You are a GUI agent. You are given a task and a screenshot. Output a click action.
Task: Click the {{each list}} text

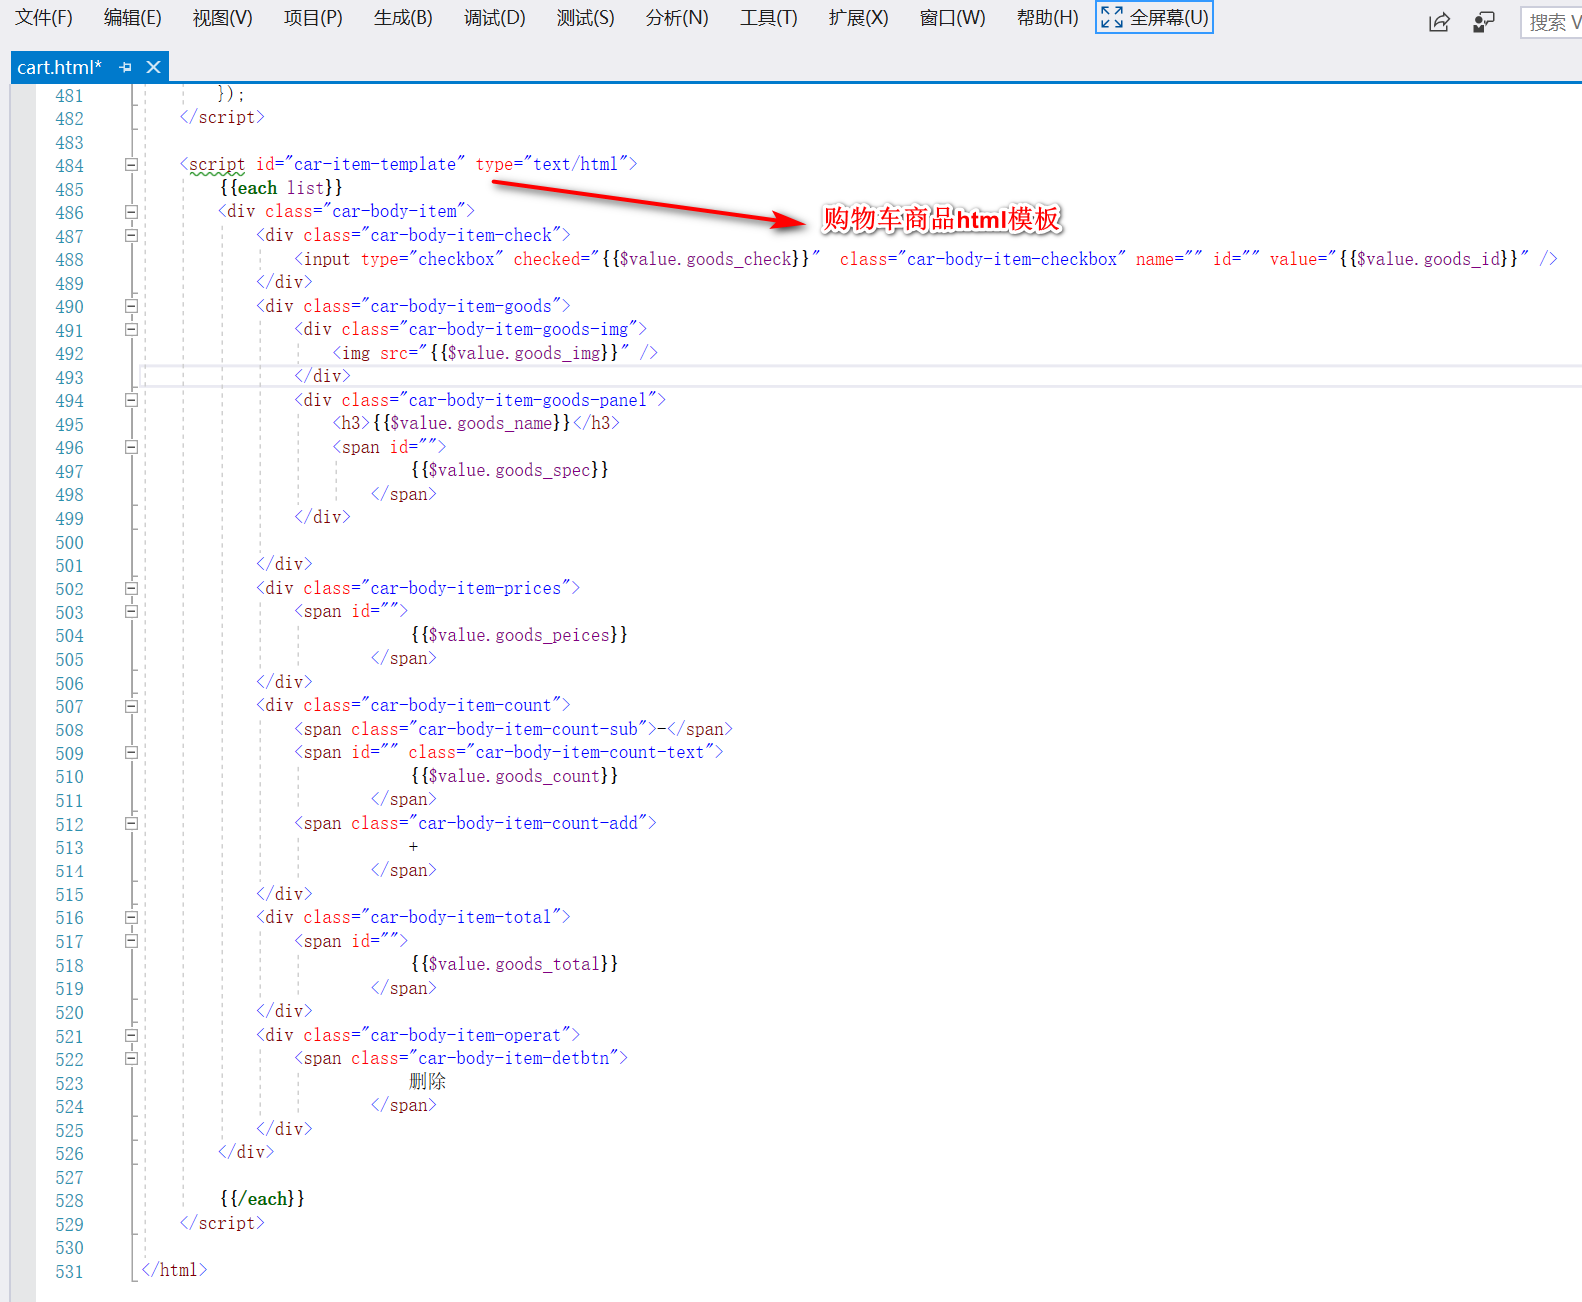pos(281,188)
